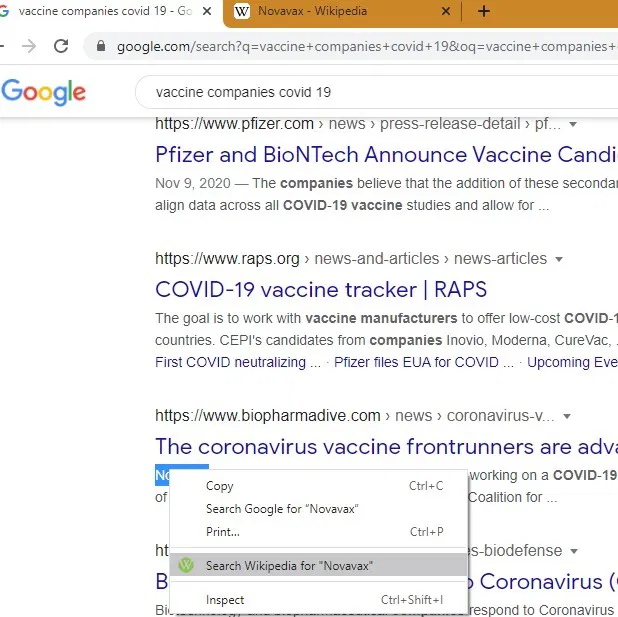The height and width of the screenshot is (617, 618).
Task: Reload the page with the refresh icon
Action: (x=61, y=46)
